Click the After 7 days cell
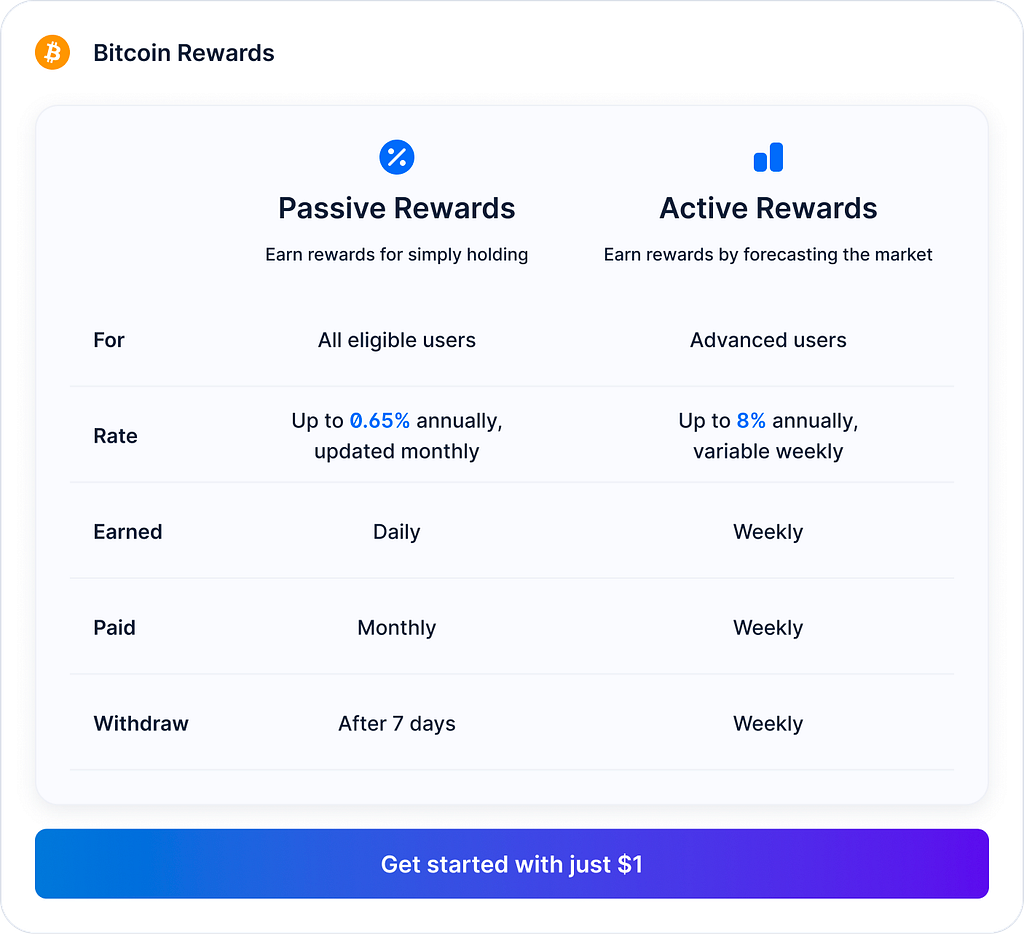1024x934 pixels. (396, 724)
